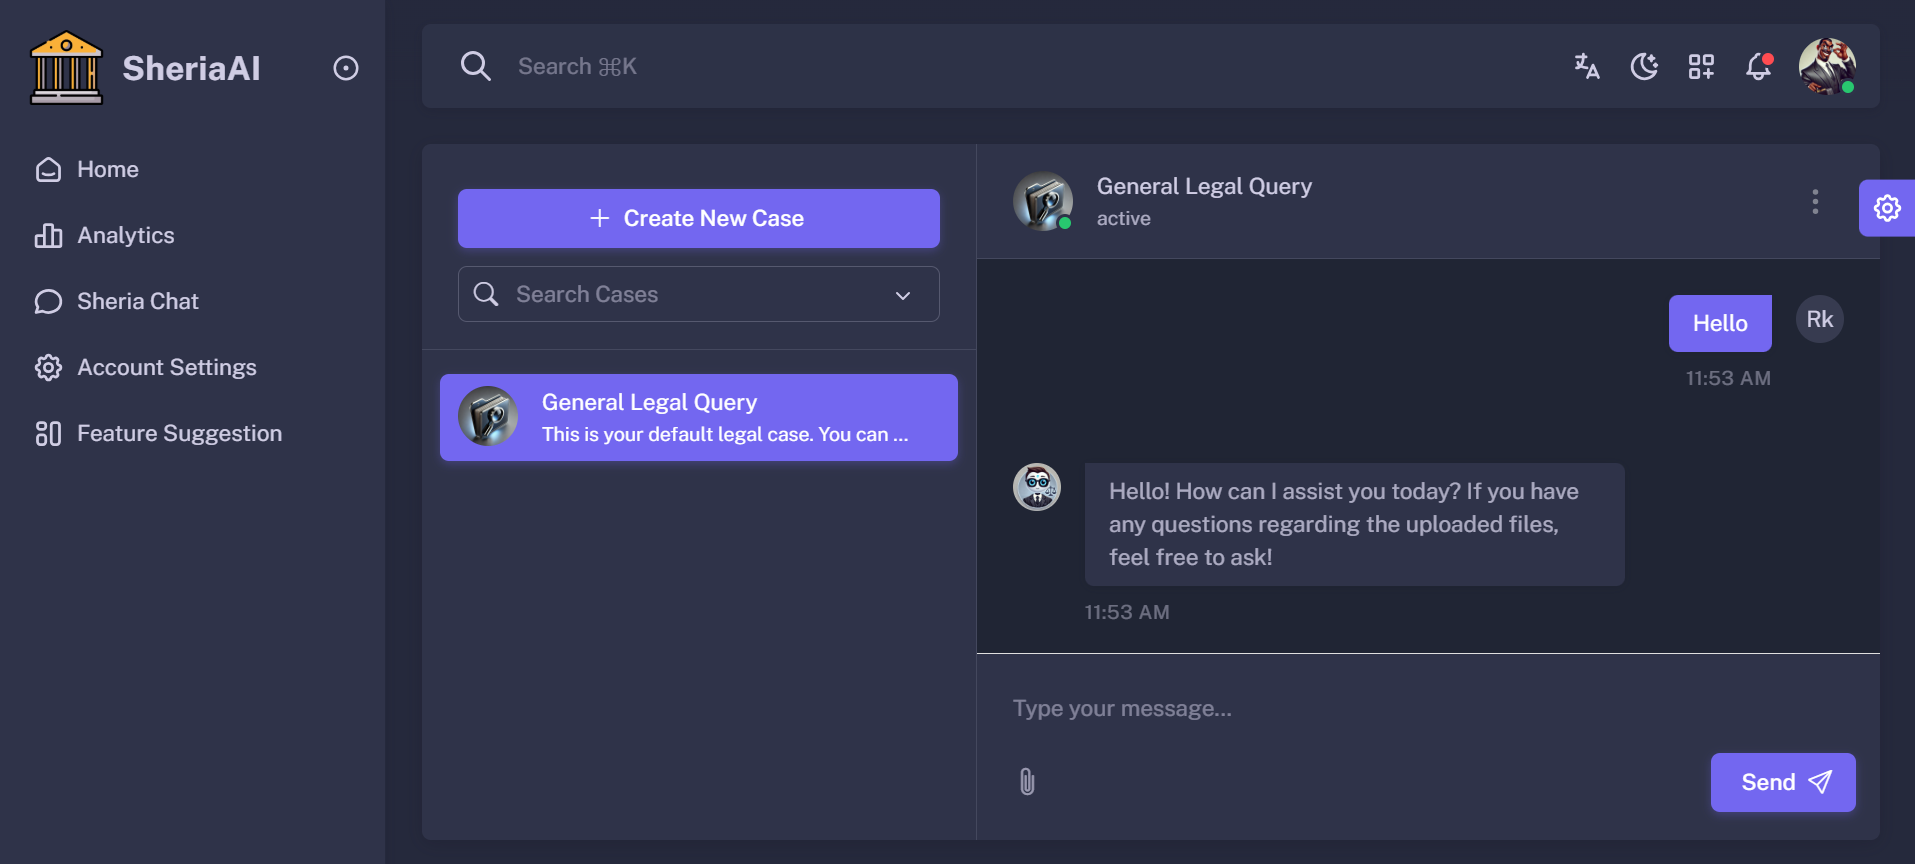Viewport: 1915px width, 864px height.
Task: Select General Legal Query case in list
Action: pyautogui.click(x=699, y=417)
